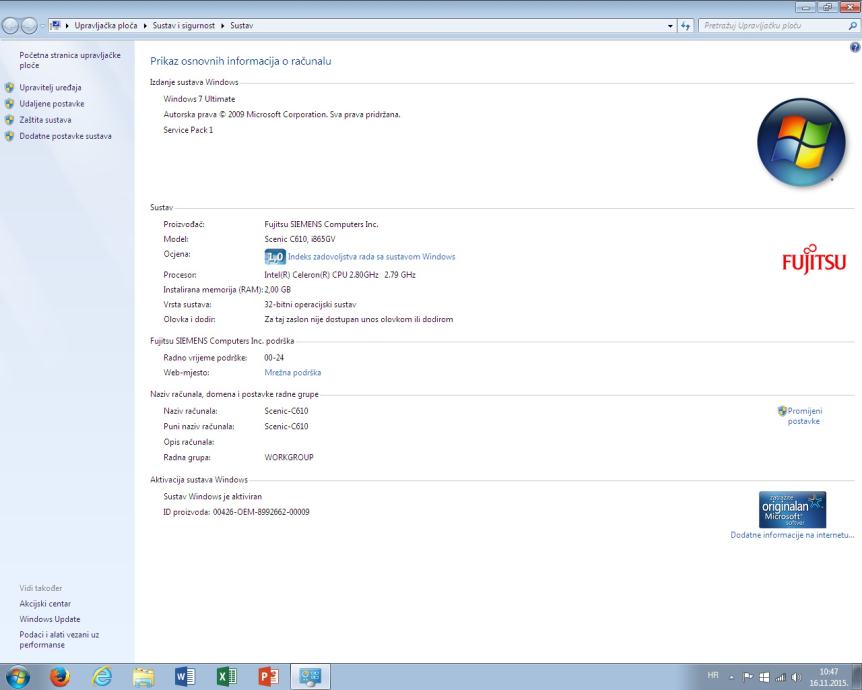862x690 pixels.
Task: Open Firefox from the taskbar
Action: tap(59, 675)
